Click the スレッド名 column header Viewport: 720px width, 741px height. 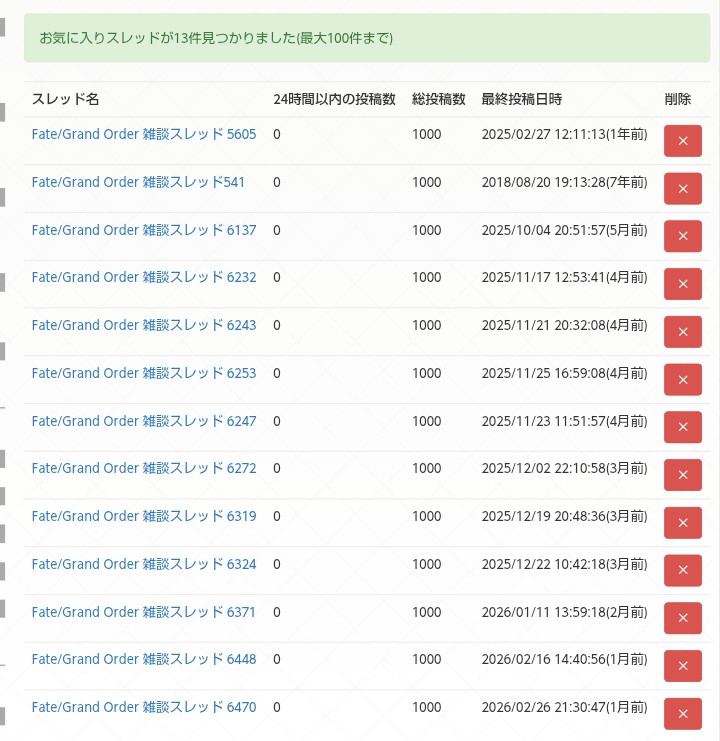[66, 99]
